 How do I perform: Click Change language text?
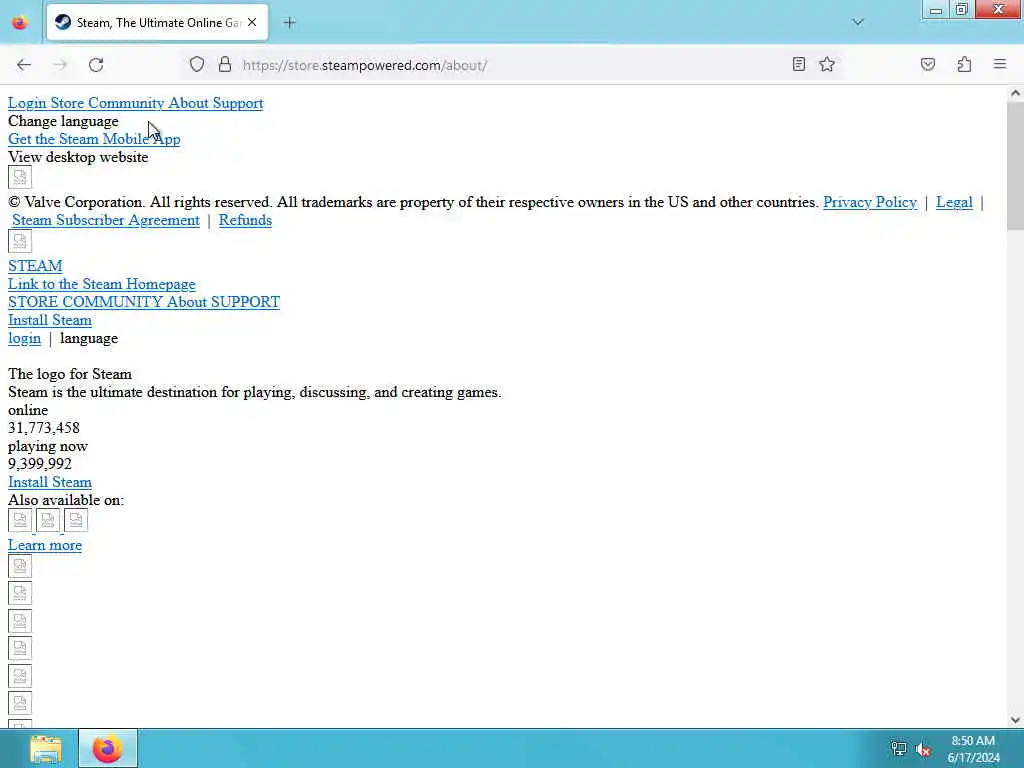coord(63,121)
